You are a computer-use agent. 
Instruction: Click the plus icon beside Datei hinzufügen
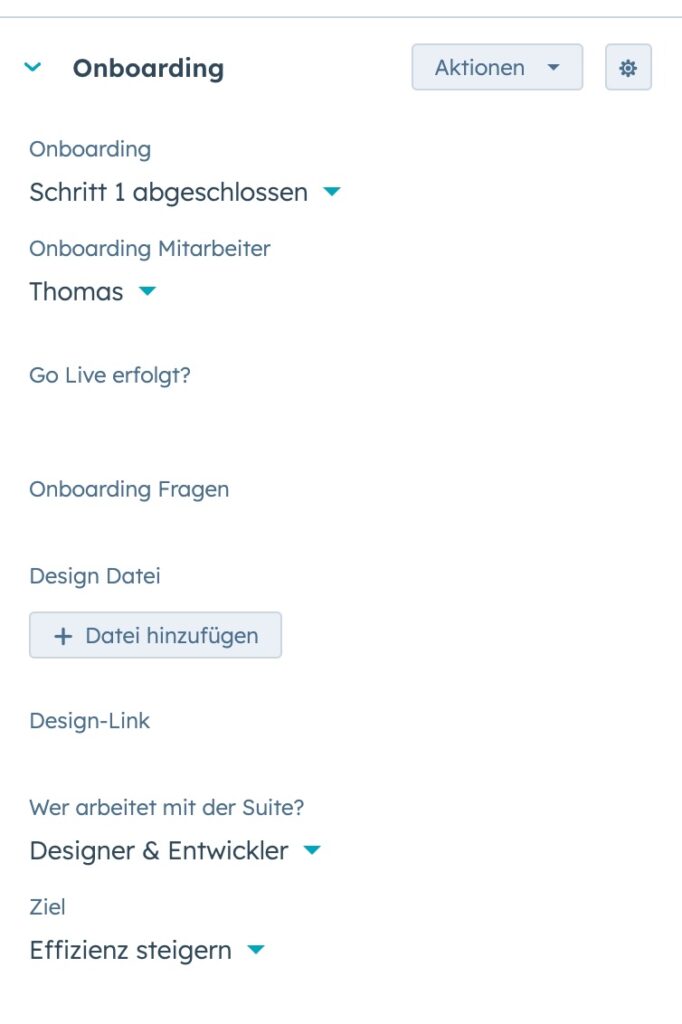tap(63, 636)
